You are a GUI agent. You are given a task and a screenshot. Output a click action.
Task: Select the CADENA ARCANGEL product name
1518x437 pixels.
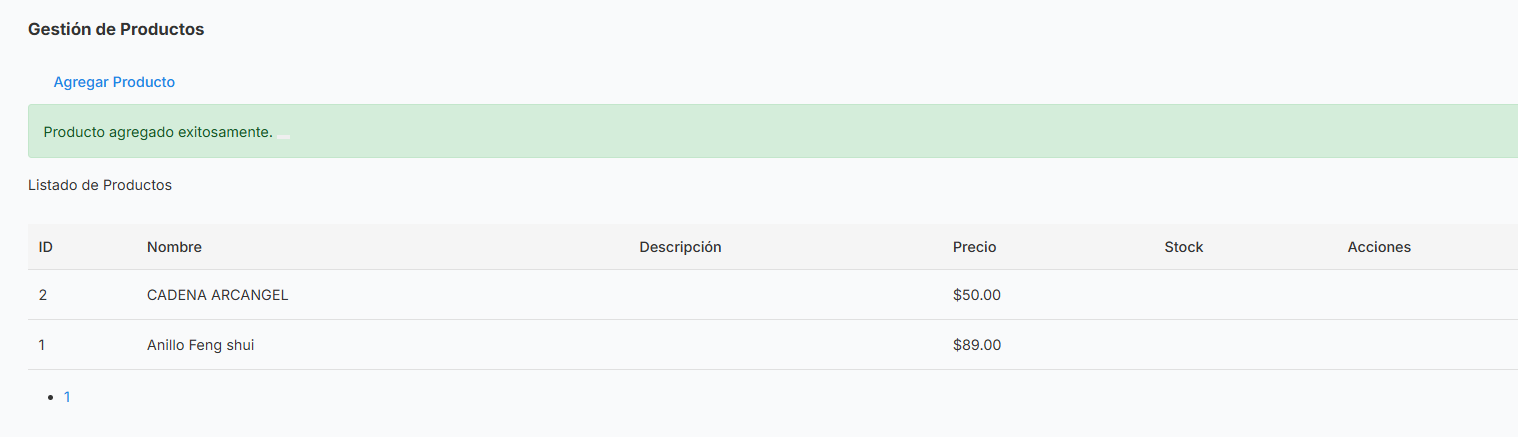(x=218, y=295)
